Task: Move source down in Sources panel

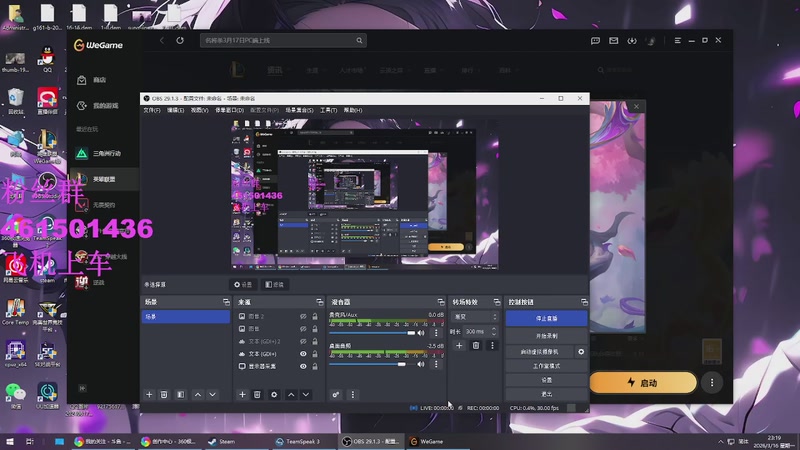Action: tap(306, 394)
